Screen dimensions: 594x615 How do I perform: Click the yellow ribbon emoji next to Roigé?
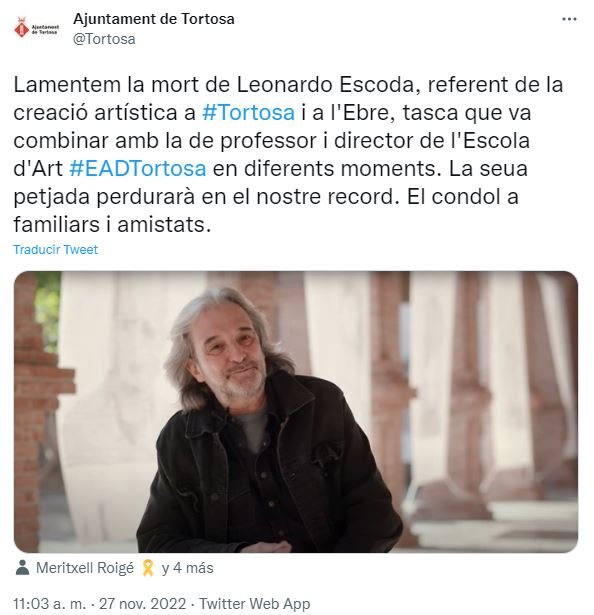(x=148, y=568)
